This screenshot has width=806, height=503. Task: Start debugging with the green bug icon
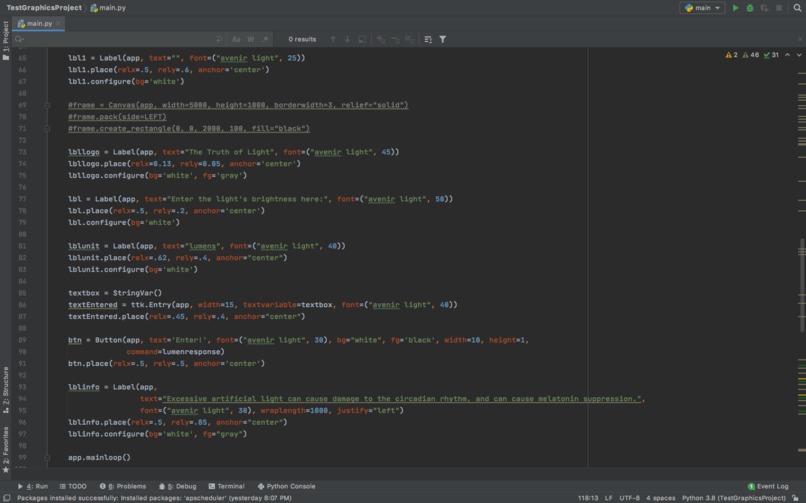(750, 8)
